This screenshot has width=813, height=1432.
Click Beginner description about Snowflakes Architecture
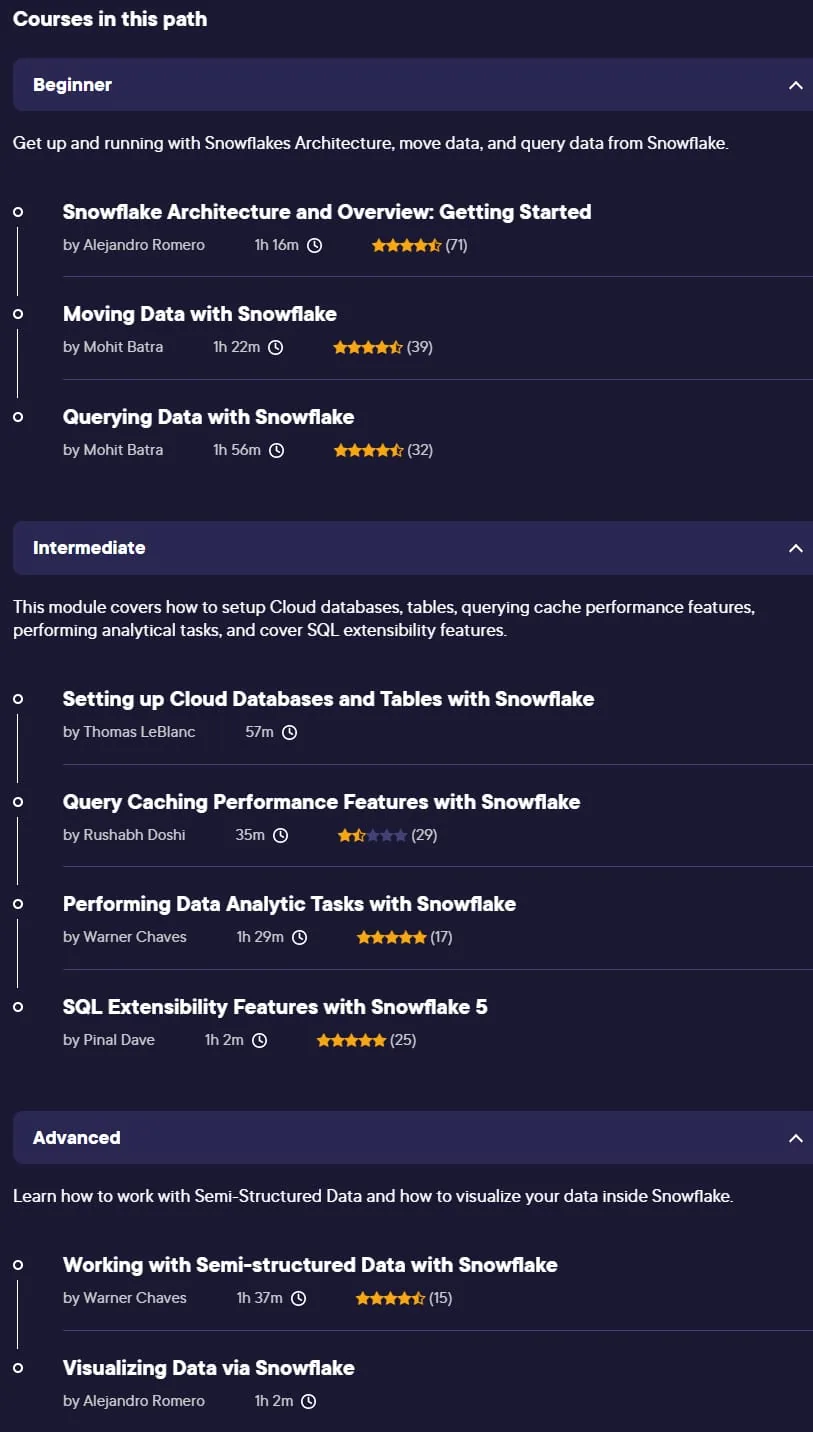[x=371, y=143]
